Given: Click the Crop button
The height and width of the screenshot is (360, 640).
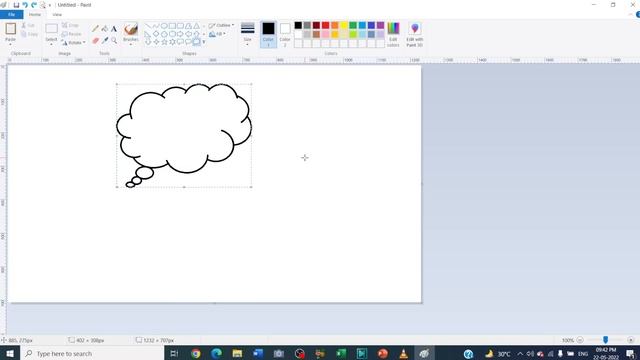Looking at the screenshot, I should (70, 25).
